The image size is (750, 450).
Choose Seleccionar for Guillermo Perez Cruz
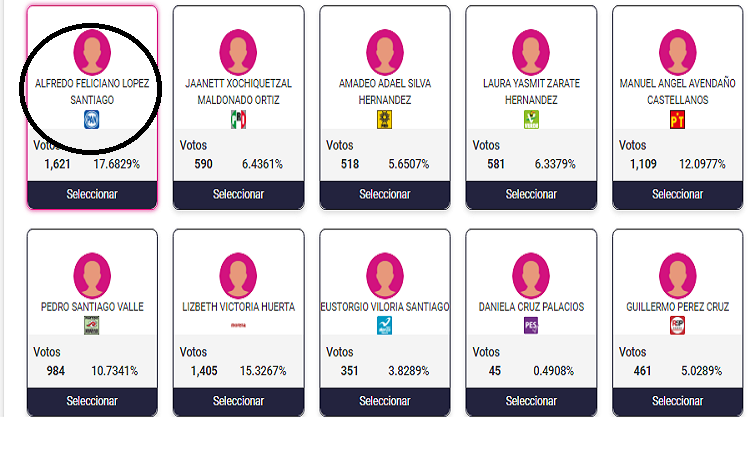pos(677,401)
